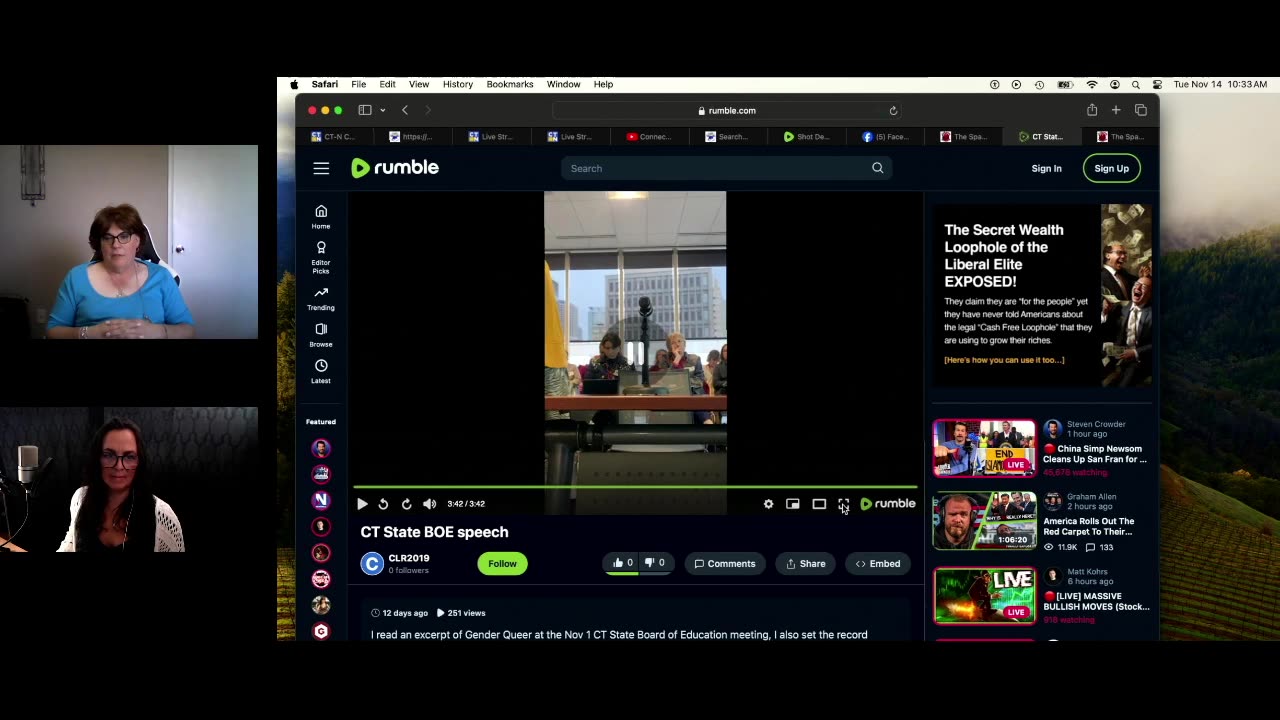Mute the video volume
The width and height of the screenshot is (1280, 720).
coord(429,504)
